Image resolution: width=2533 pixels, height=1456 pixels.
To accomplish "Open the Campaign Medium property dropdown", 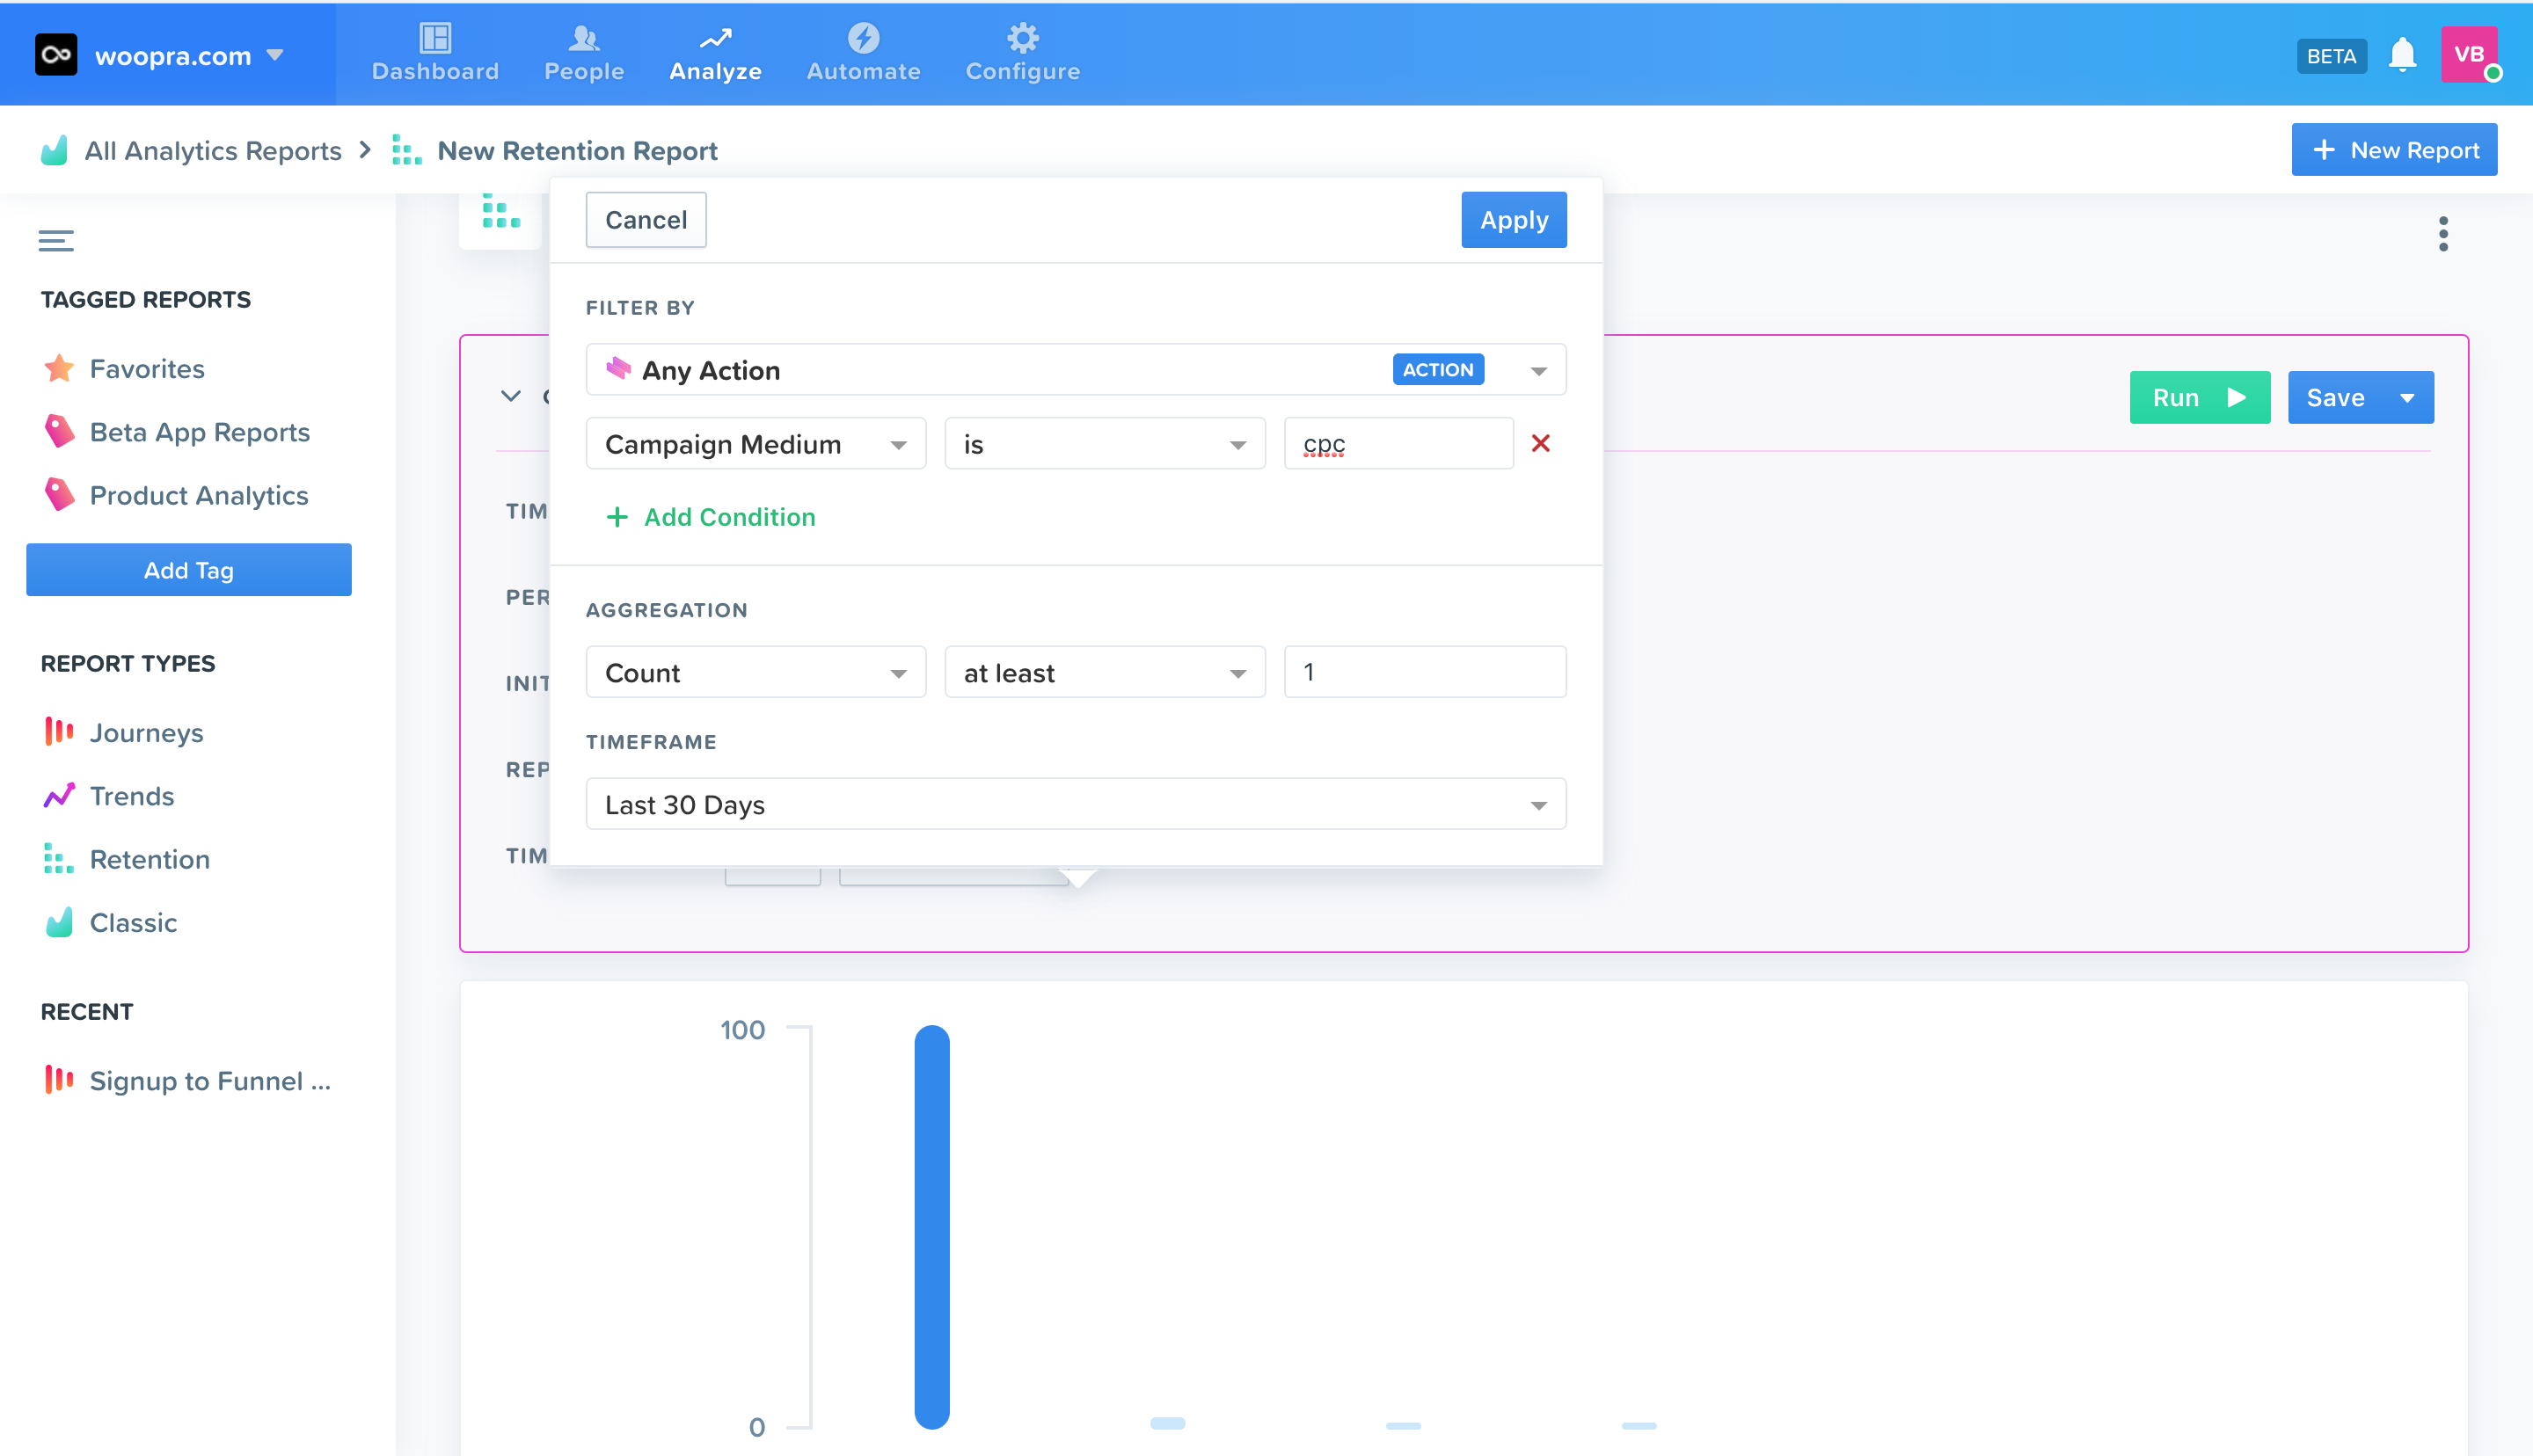I will pos(755,444).
